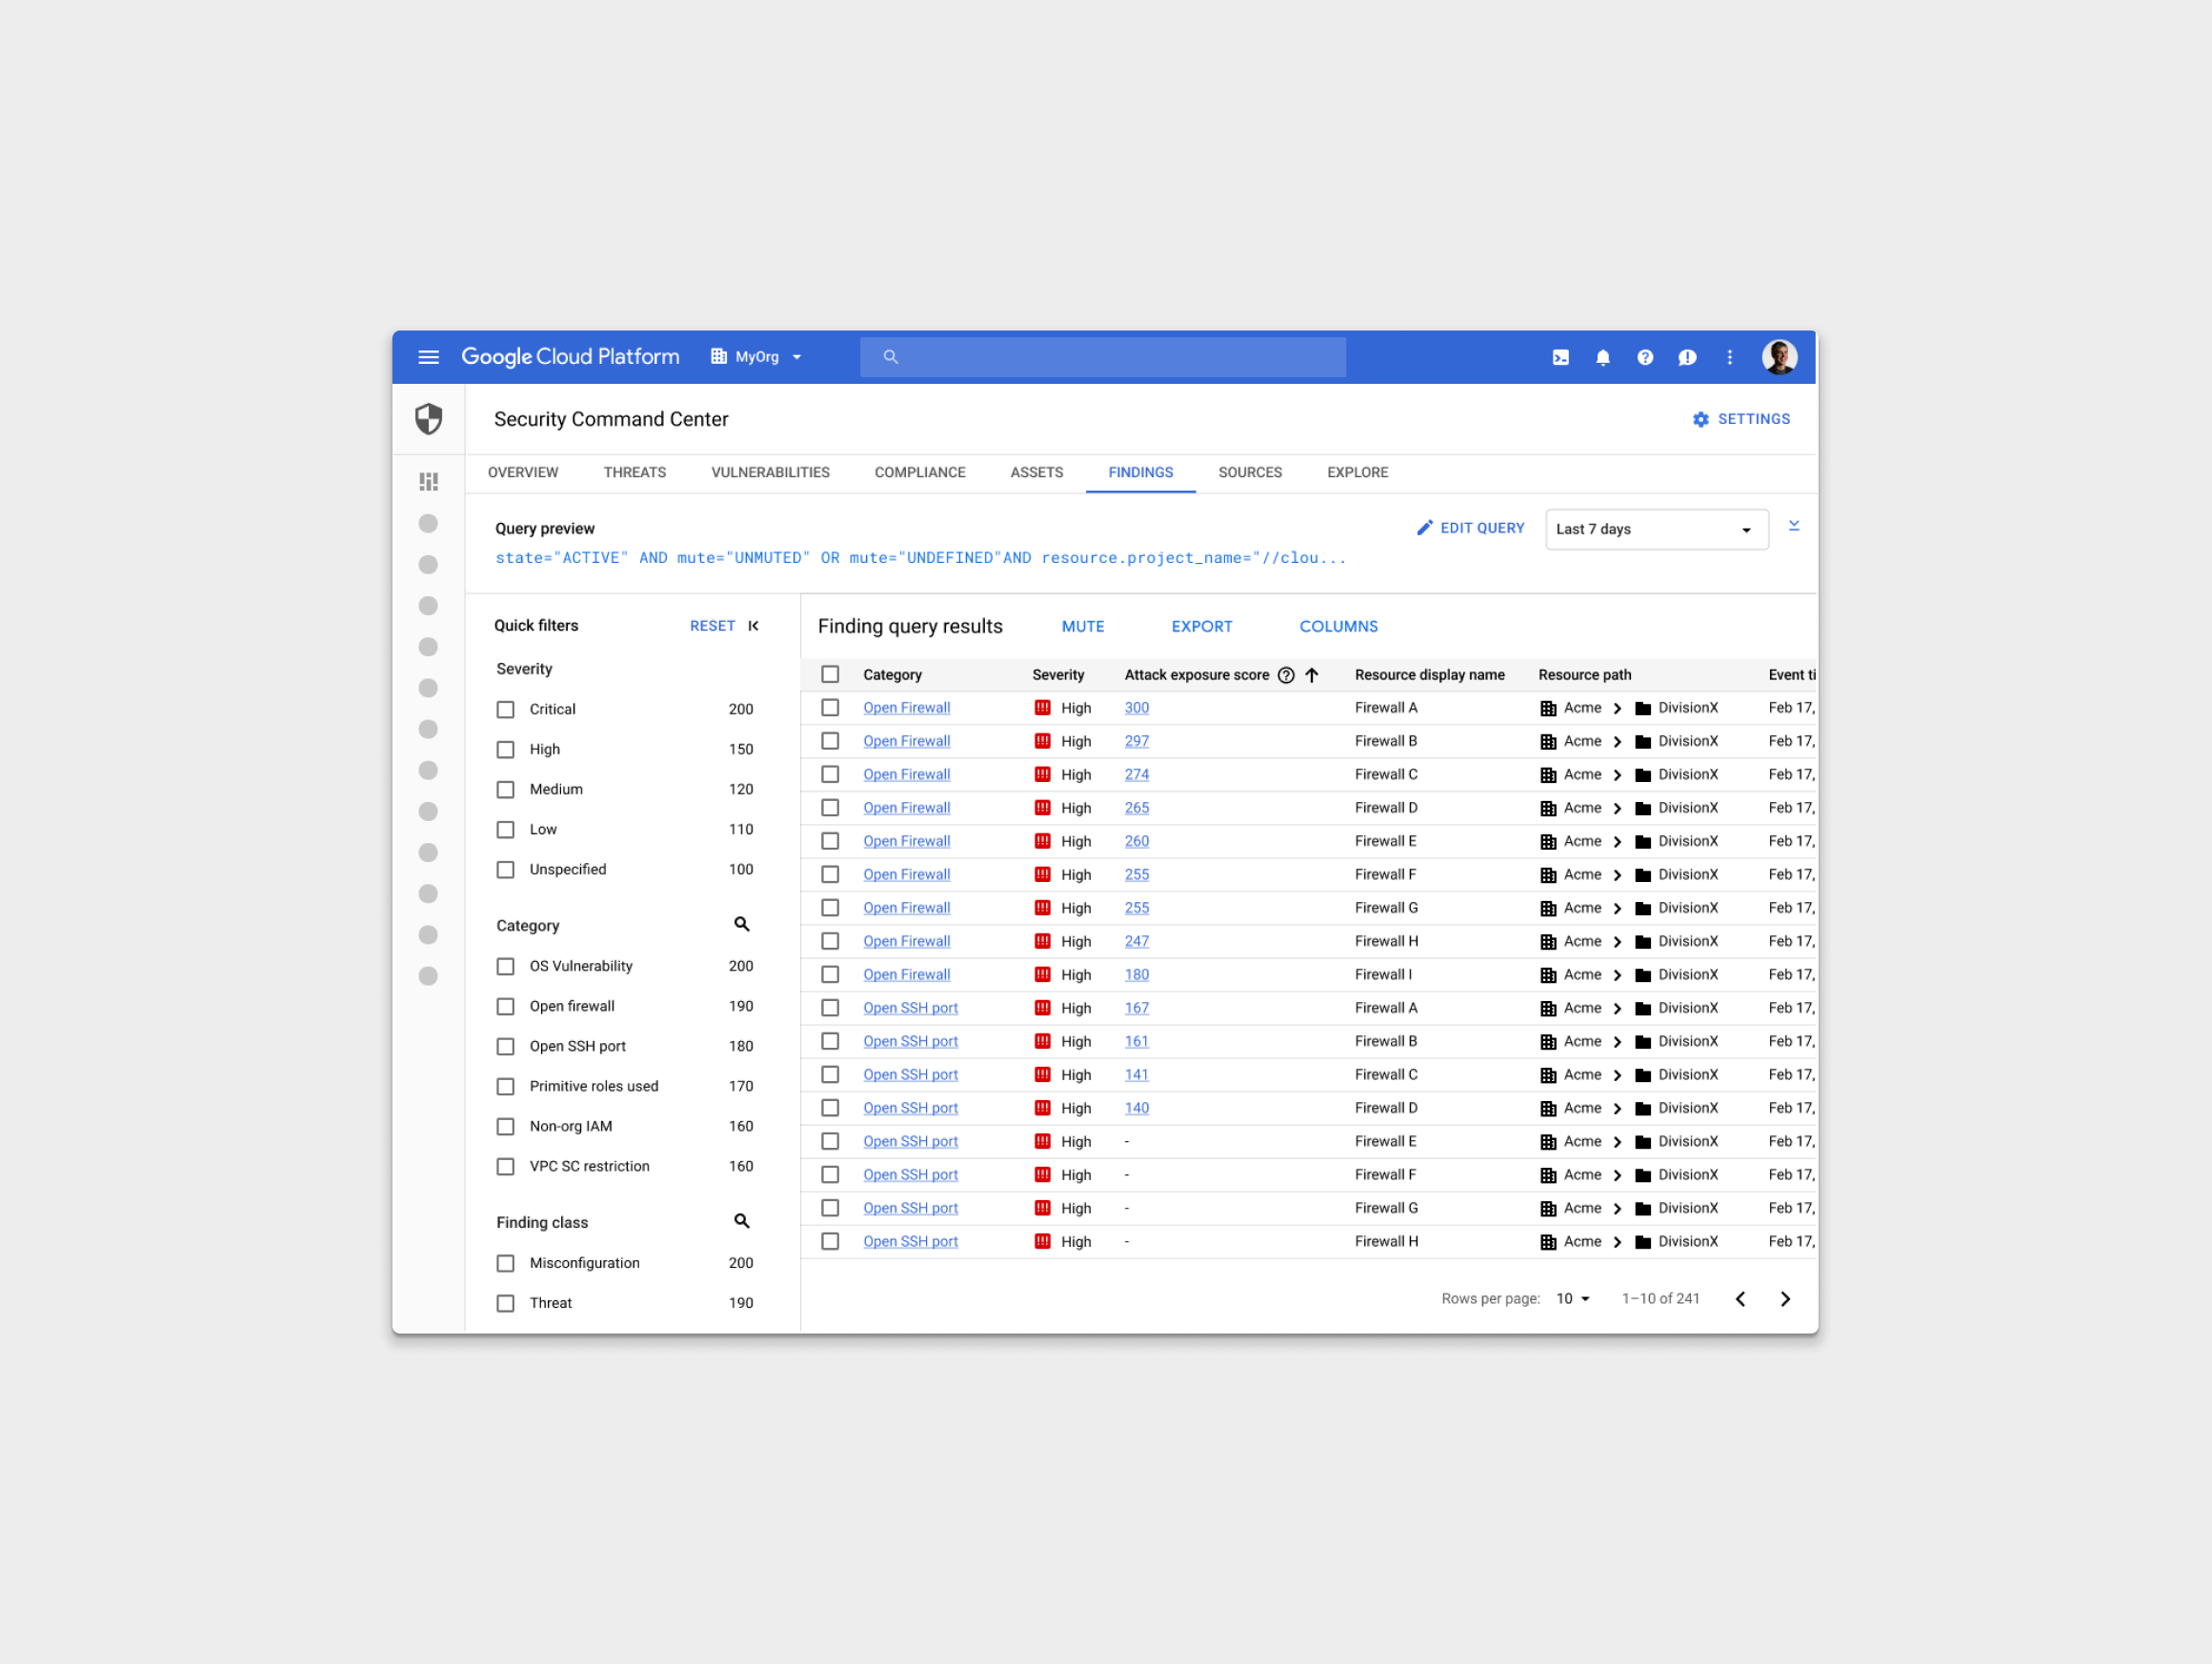Open the MyOrg project selector dropdown

pyautogui.click(x=757, y=357)
